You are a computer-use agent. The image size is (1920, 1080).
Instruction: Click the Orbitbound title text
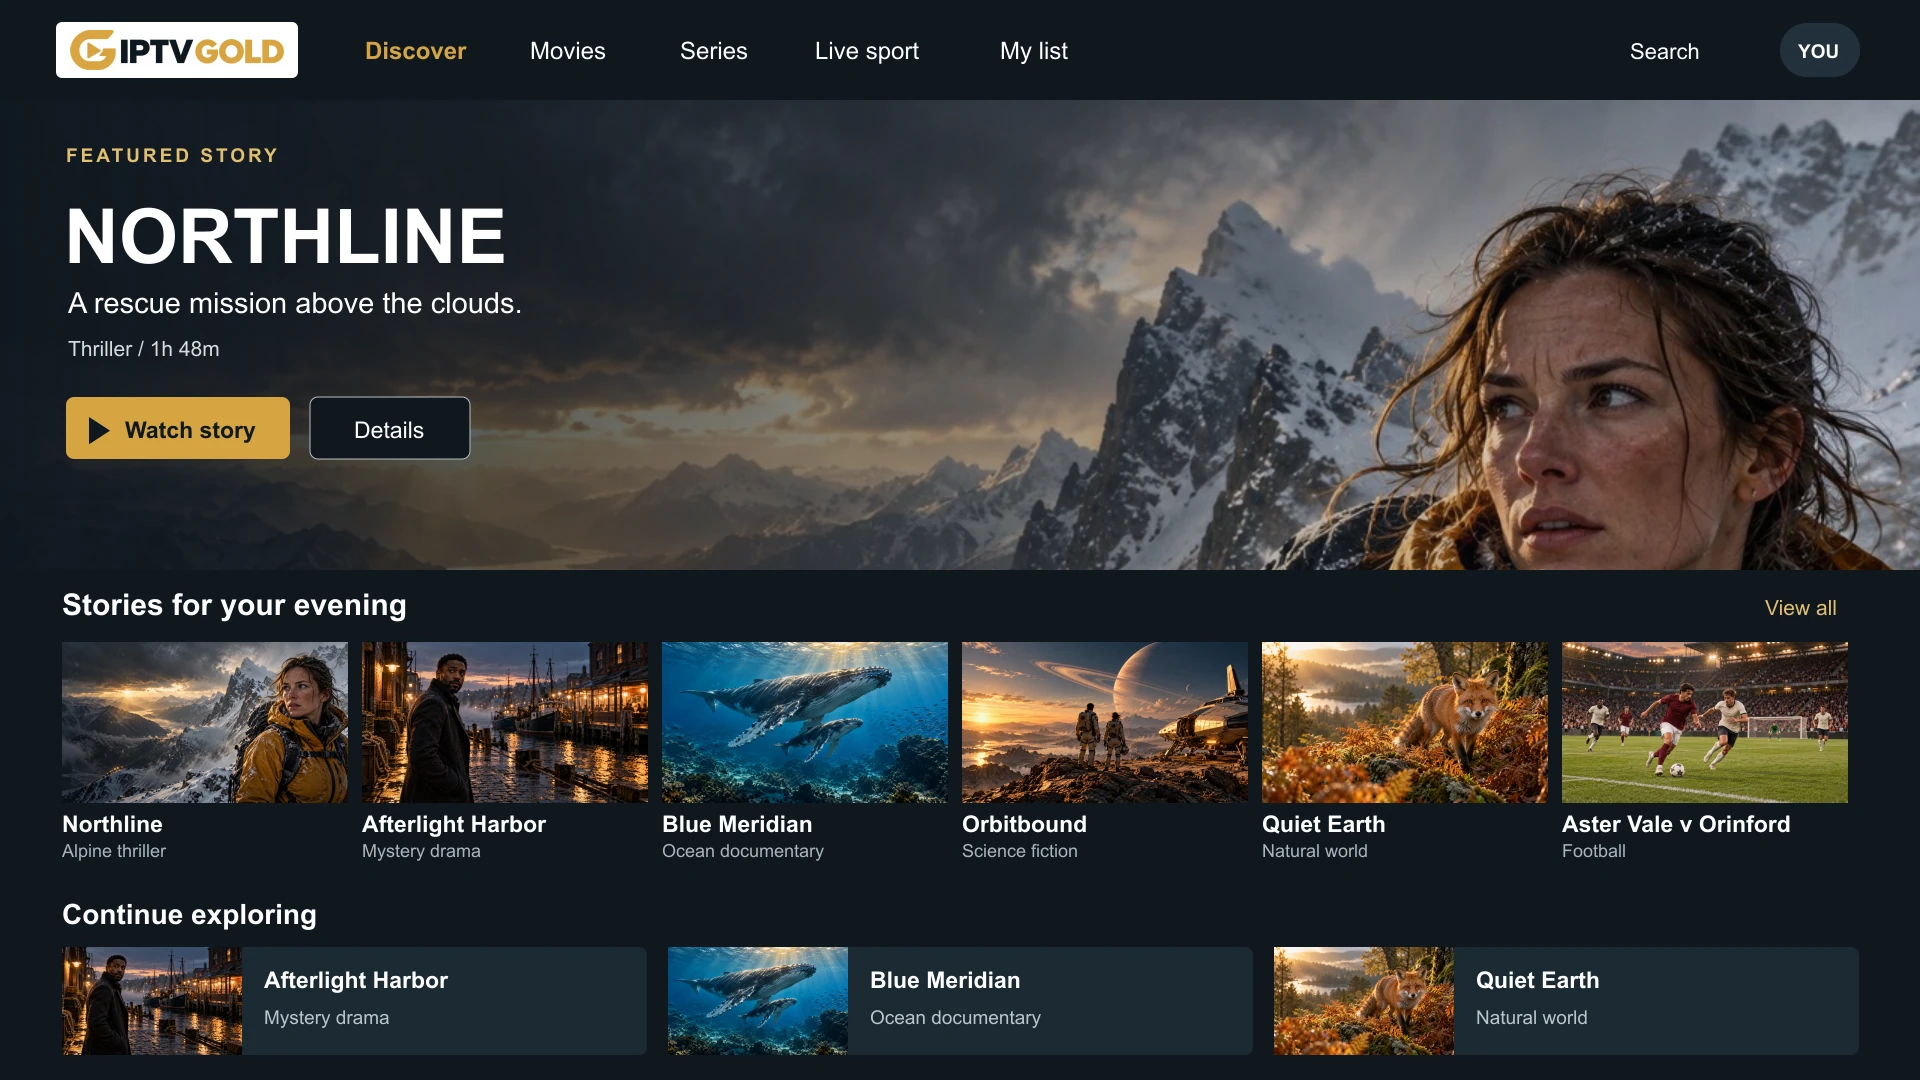[x=1024, y=824]
